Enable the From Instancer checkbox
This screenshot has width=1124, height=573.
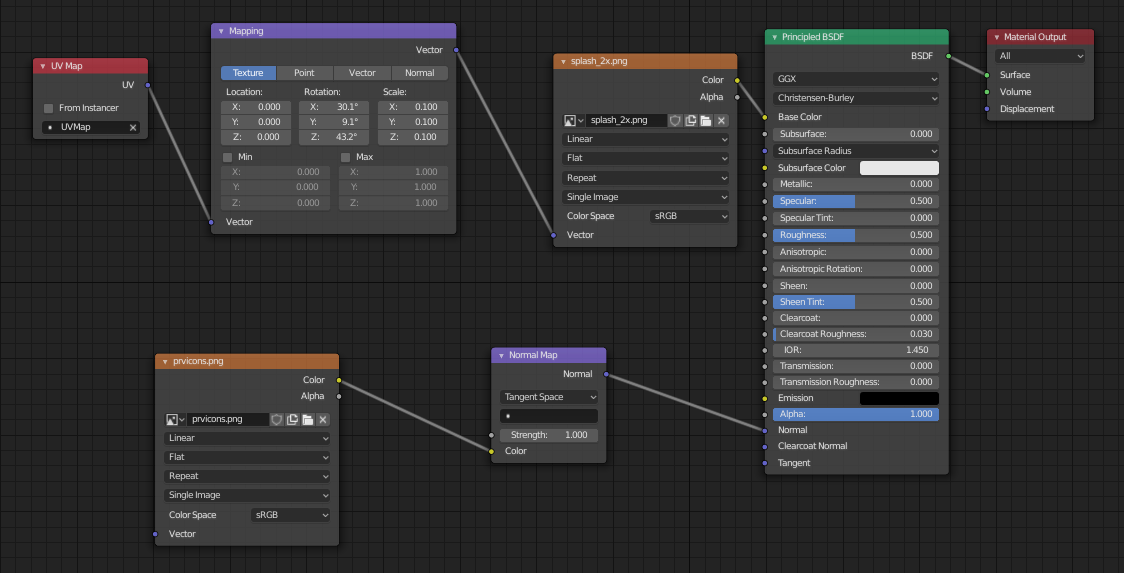pos(48,108)
